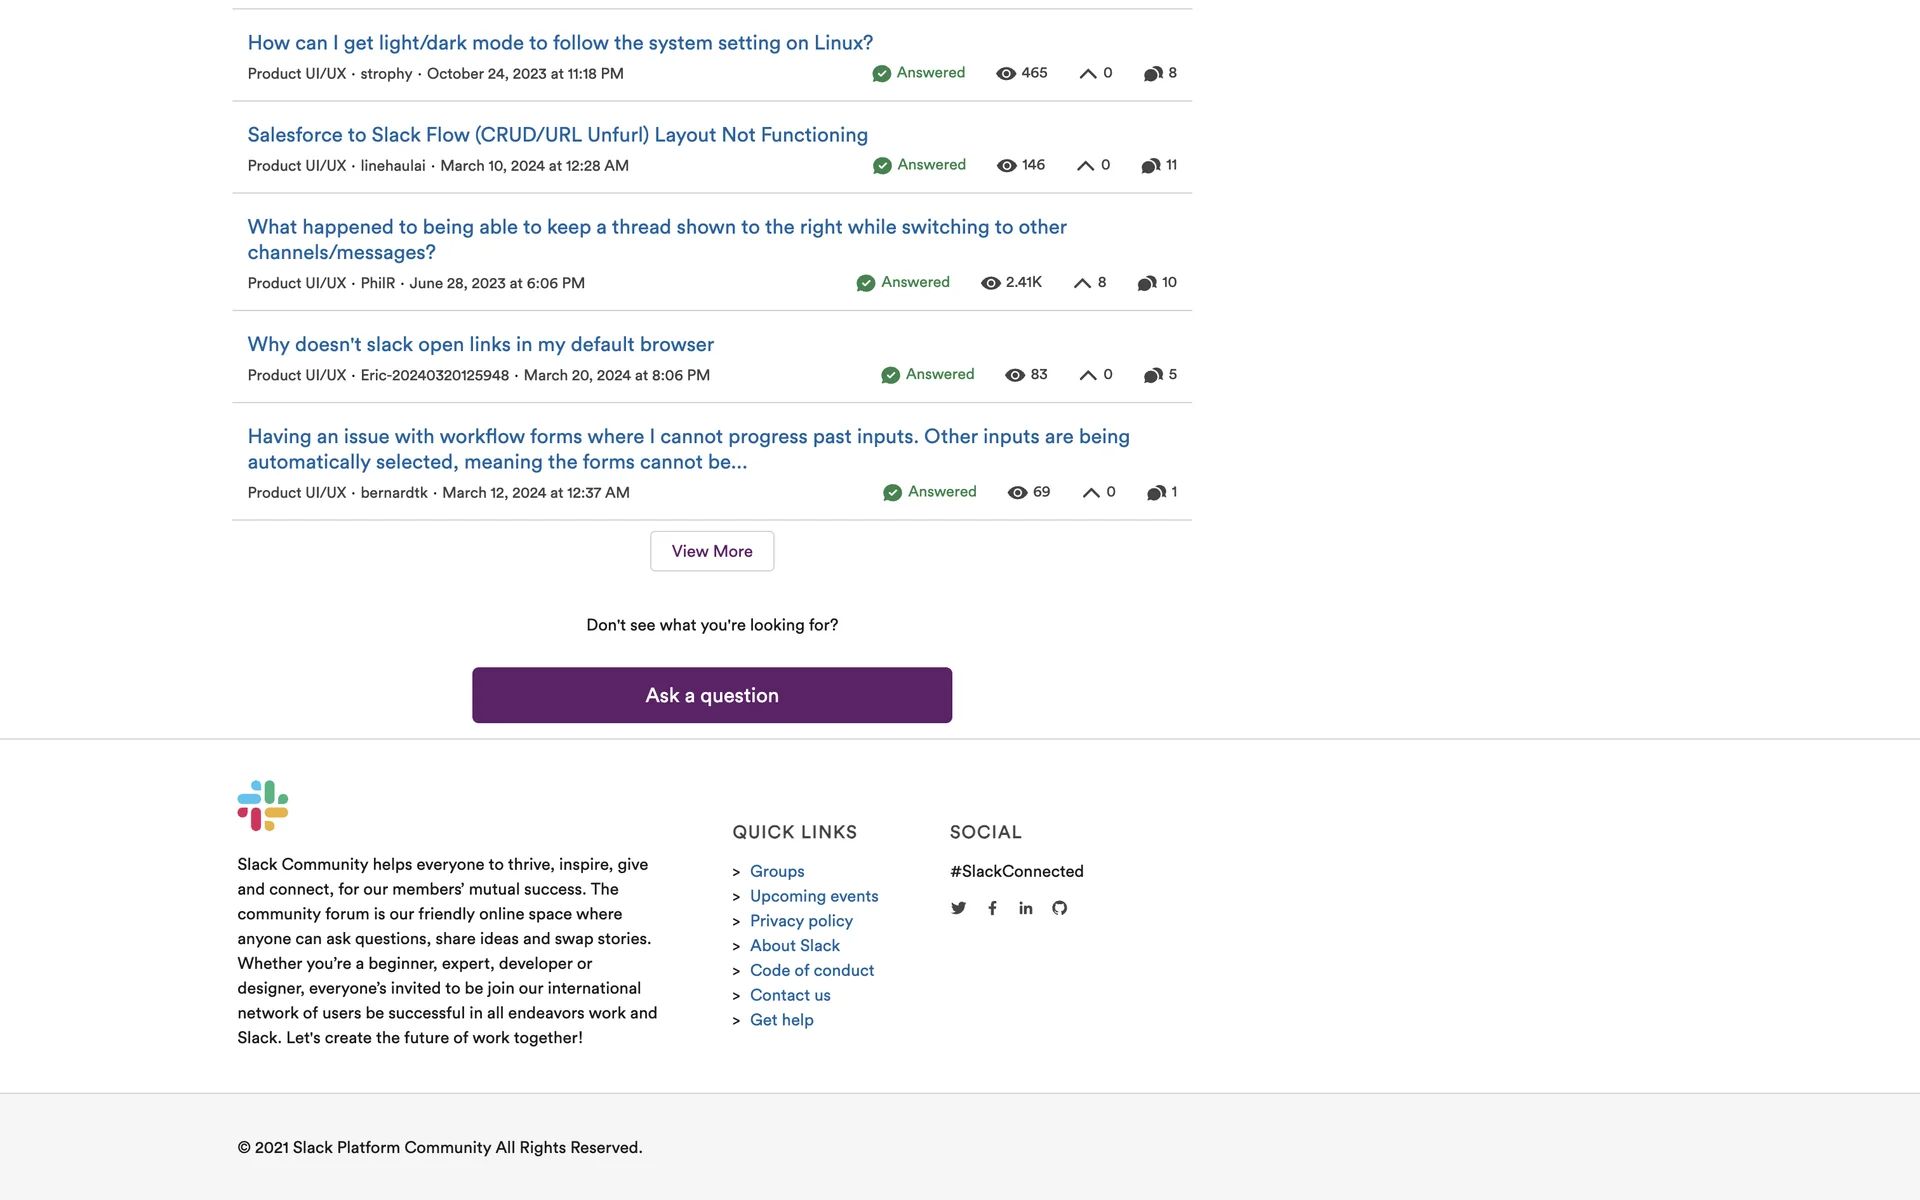Click upvote arrow on PhilR's thread question
This screenshot has width=1920, height=1200.
click(1082, 283)
